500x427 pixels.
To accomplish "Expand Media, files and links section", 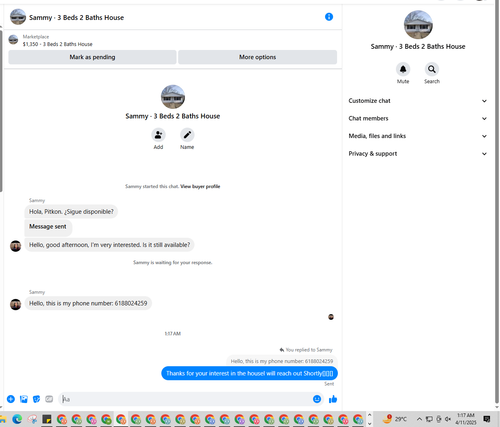I will pyautogui.click(x=417, y=136).
